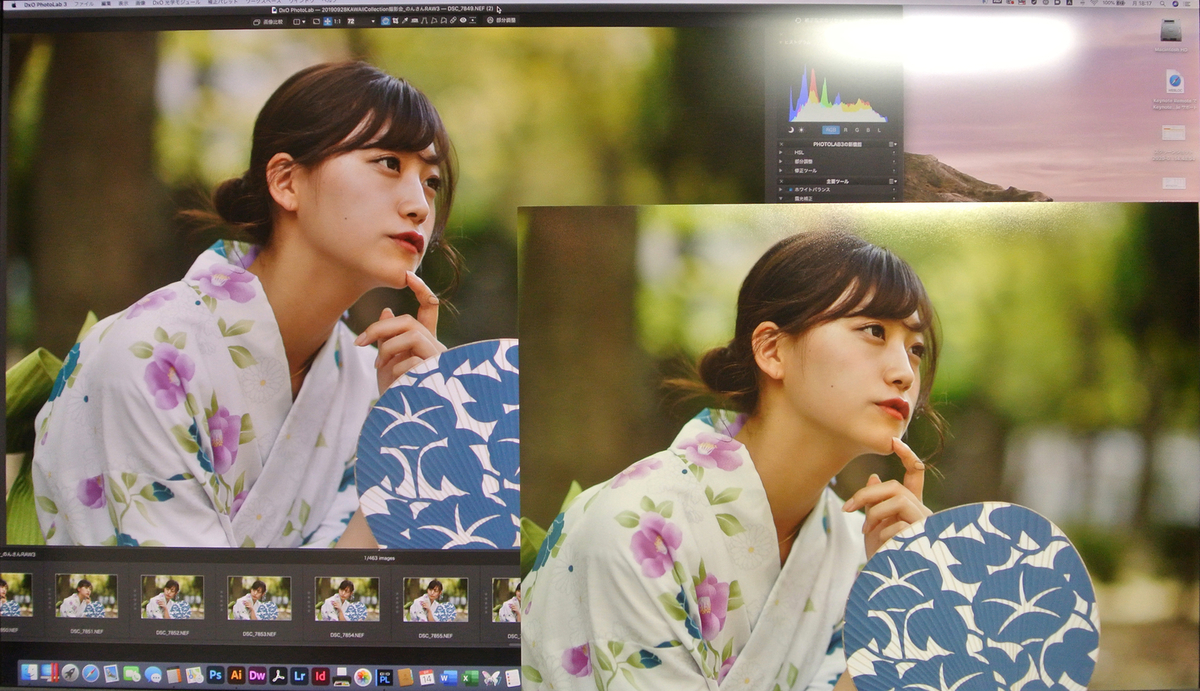Select the B histogram channel
Screen dimensions: 1200x691
868,130
